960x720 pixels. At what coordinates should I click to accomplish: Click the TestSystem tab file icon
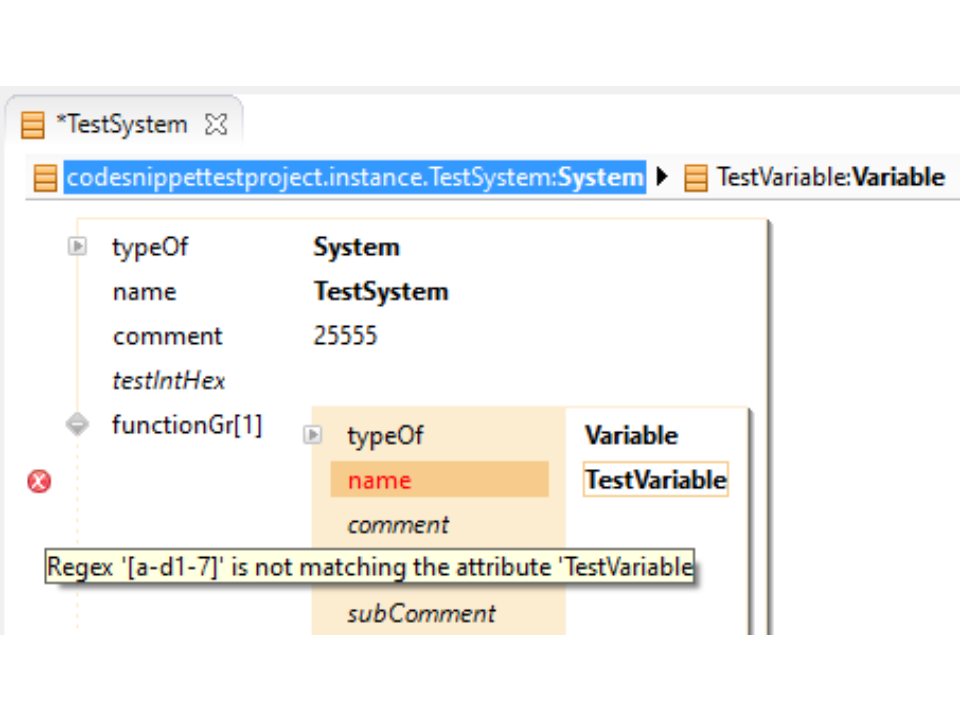tap(33, 125)
